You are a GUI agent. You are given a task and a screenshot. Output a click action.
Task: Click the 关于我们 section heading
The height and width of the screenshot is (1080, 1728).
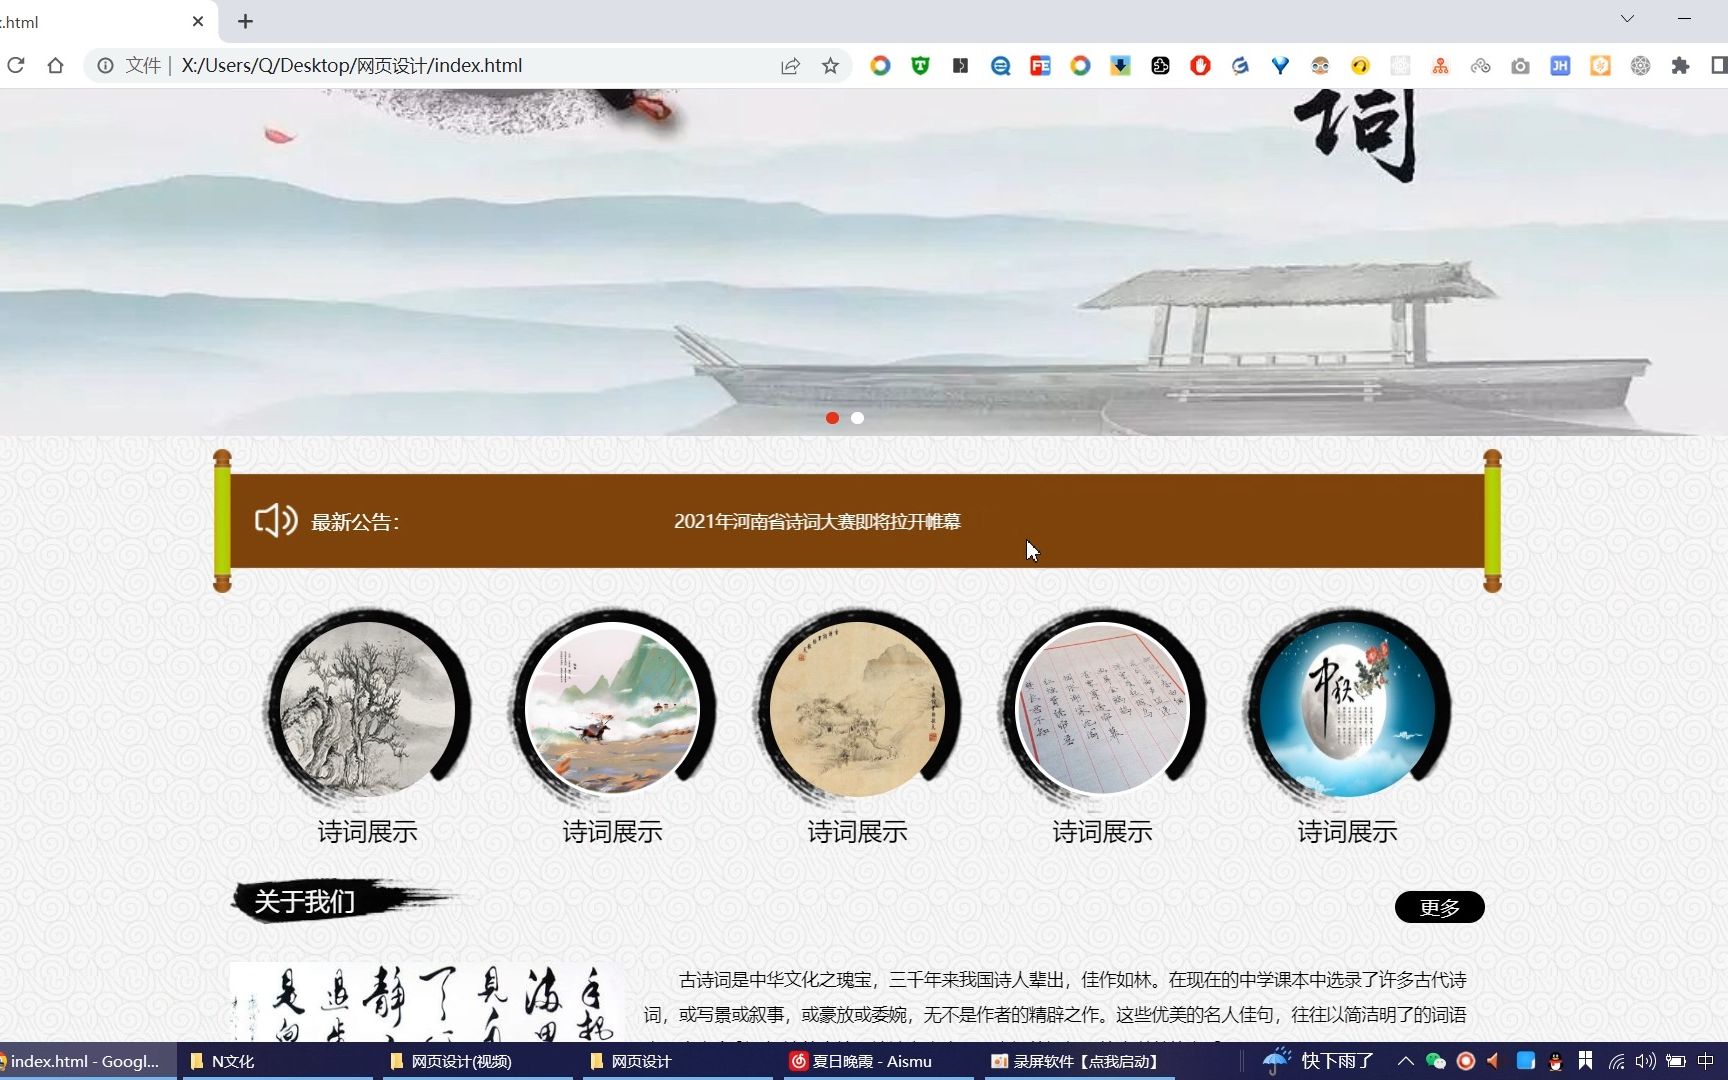(x=305, y=902)
